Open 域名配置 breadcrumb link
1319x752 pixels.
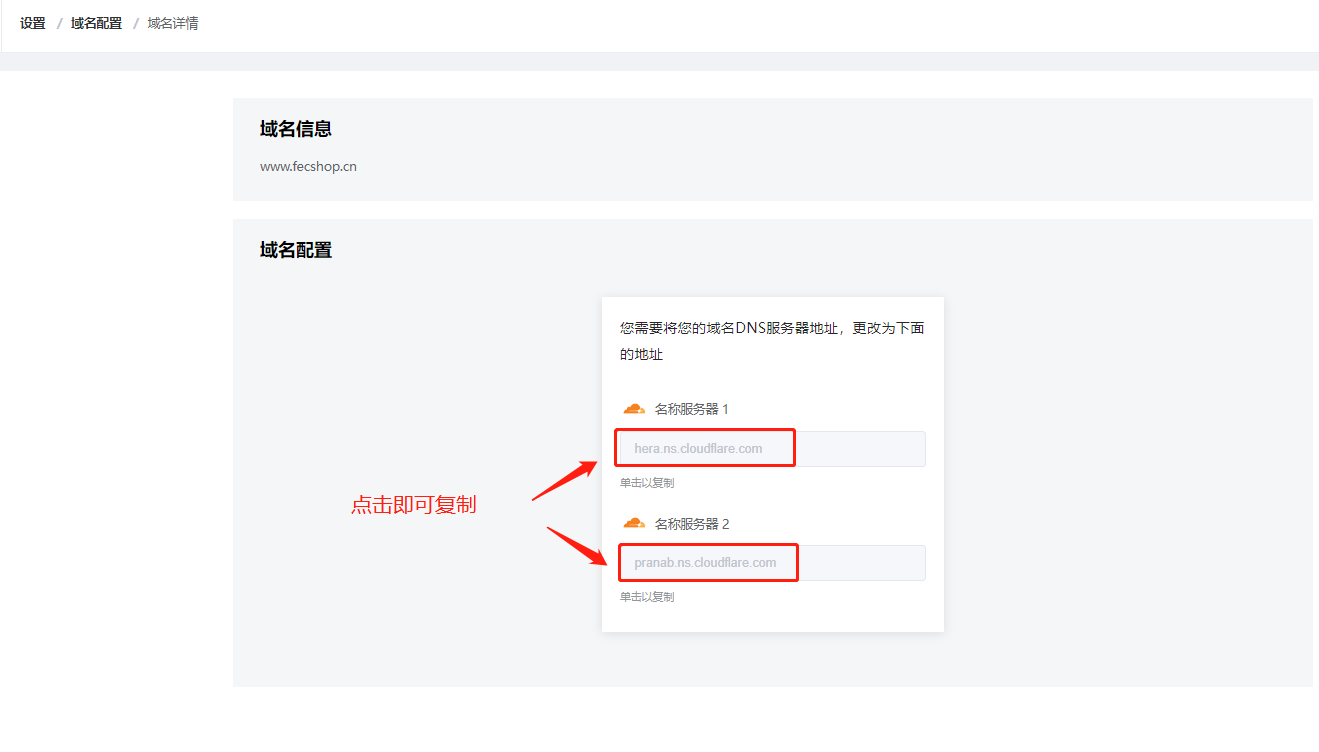96,23
